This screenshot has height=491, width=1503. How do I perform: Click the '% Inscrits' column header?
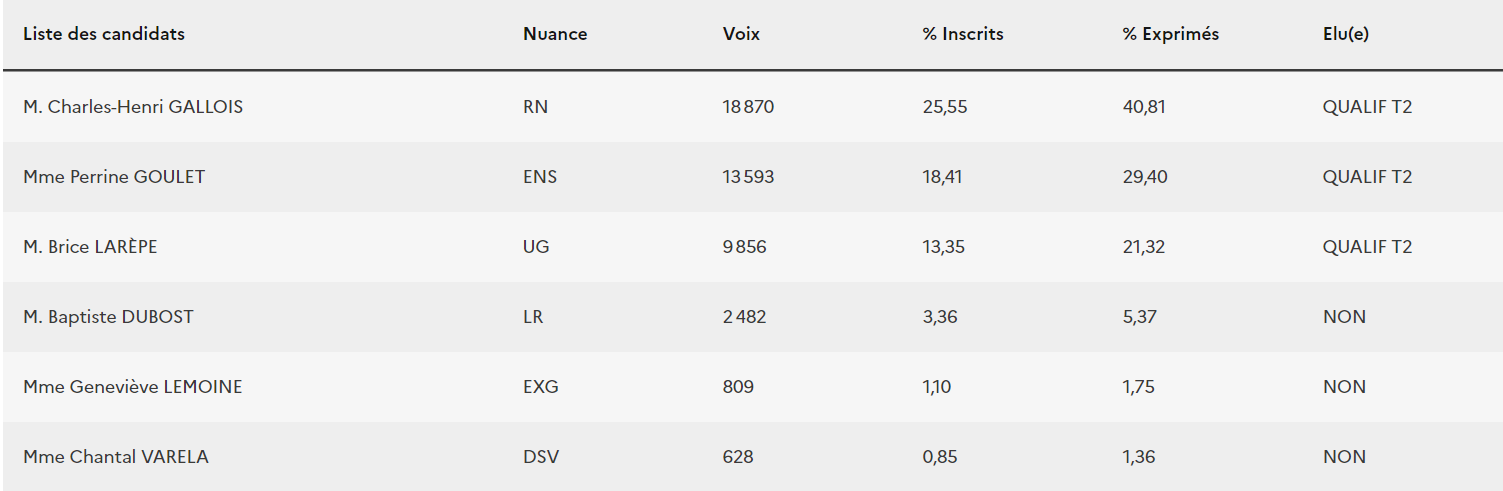[962, 34]
